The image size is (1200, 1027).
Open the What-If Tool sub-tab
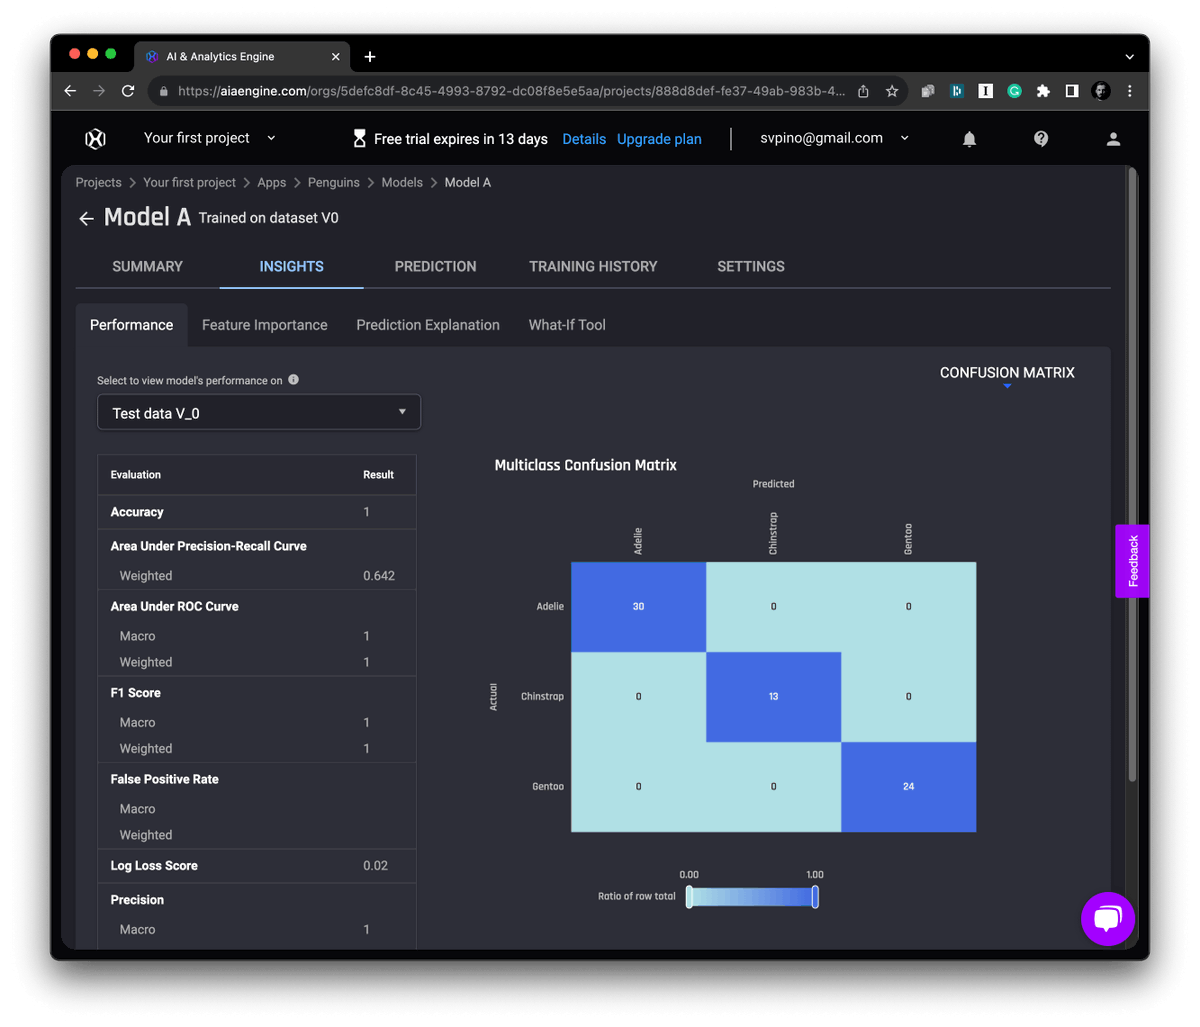tap(567, 325)
